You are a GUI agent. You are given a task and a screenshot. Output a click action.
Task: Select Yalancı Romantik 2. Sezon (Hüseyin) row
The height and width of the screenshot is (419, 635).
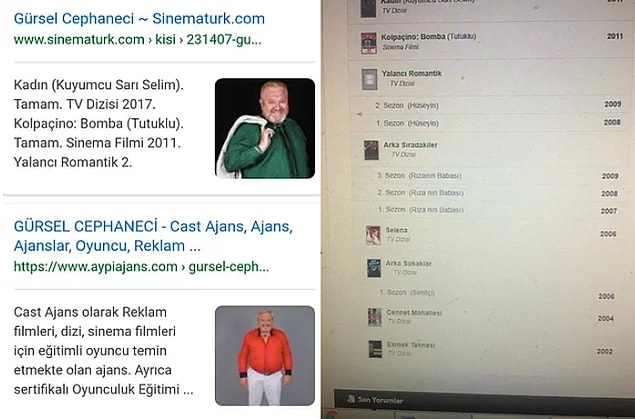click(492, 105)
